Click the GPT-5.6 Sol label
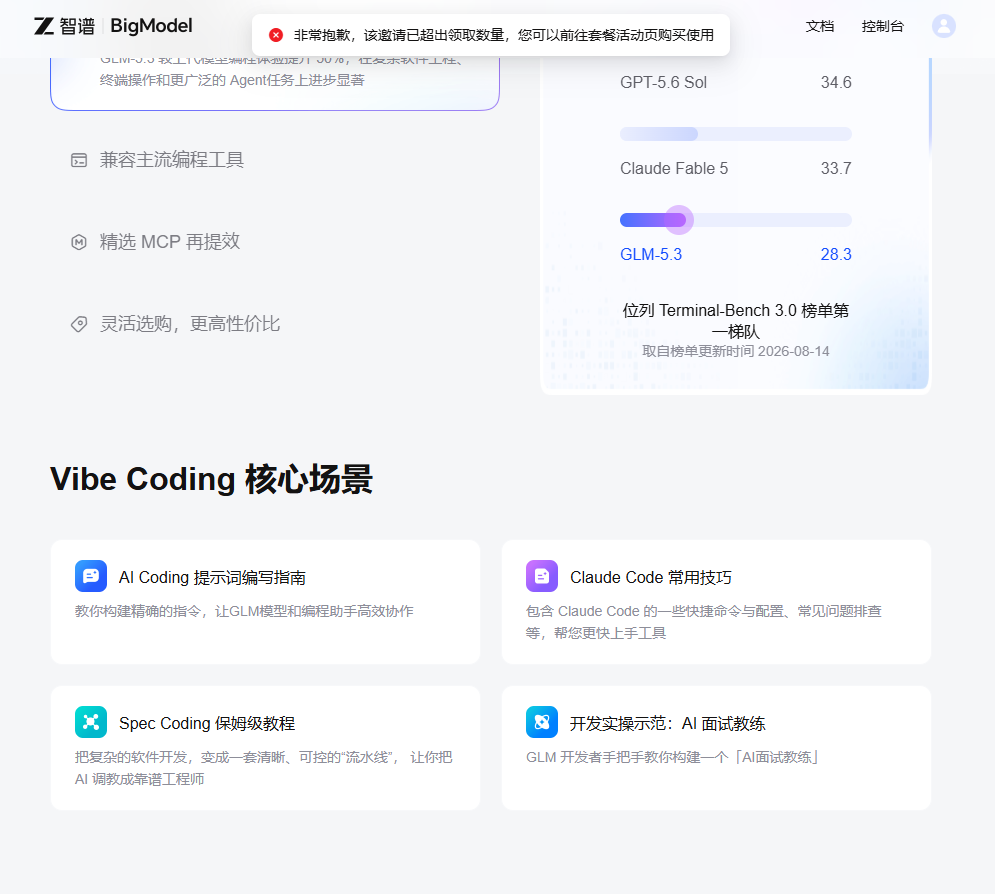The width and height of the screenshot is (995, 894). (663, 82)
